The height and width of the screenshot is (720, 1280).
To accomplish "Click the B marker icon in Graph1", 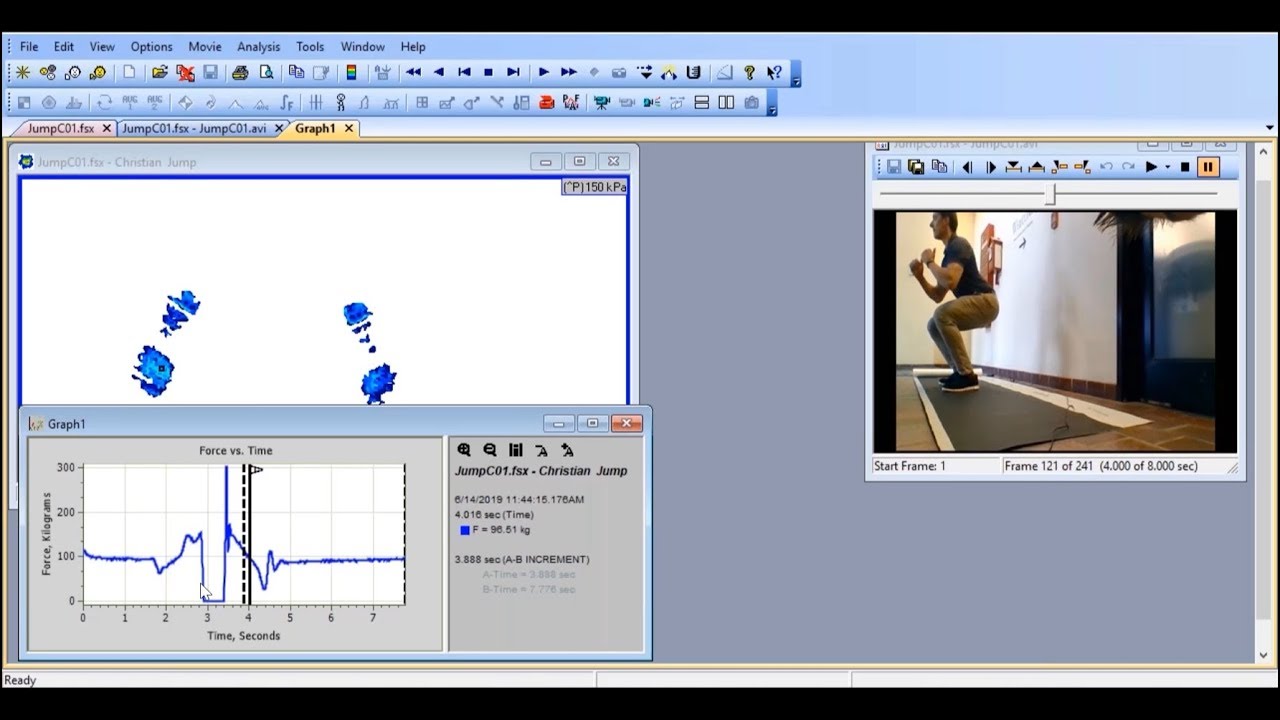I will 567,451.
